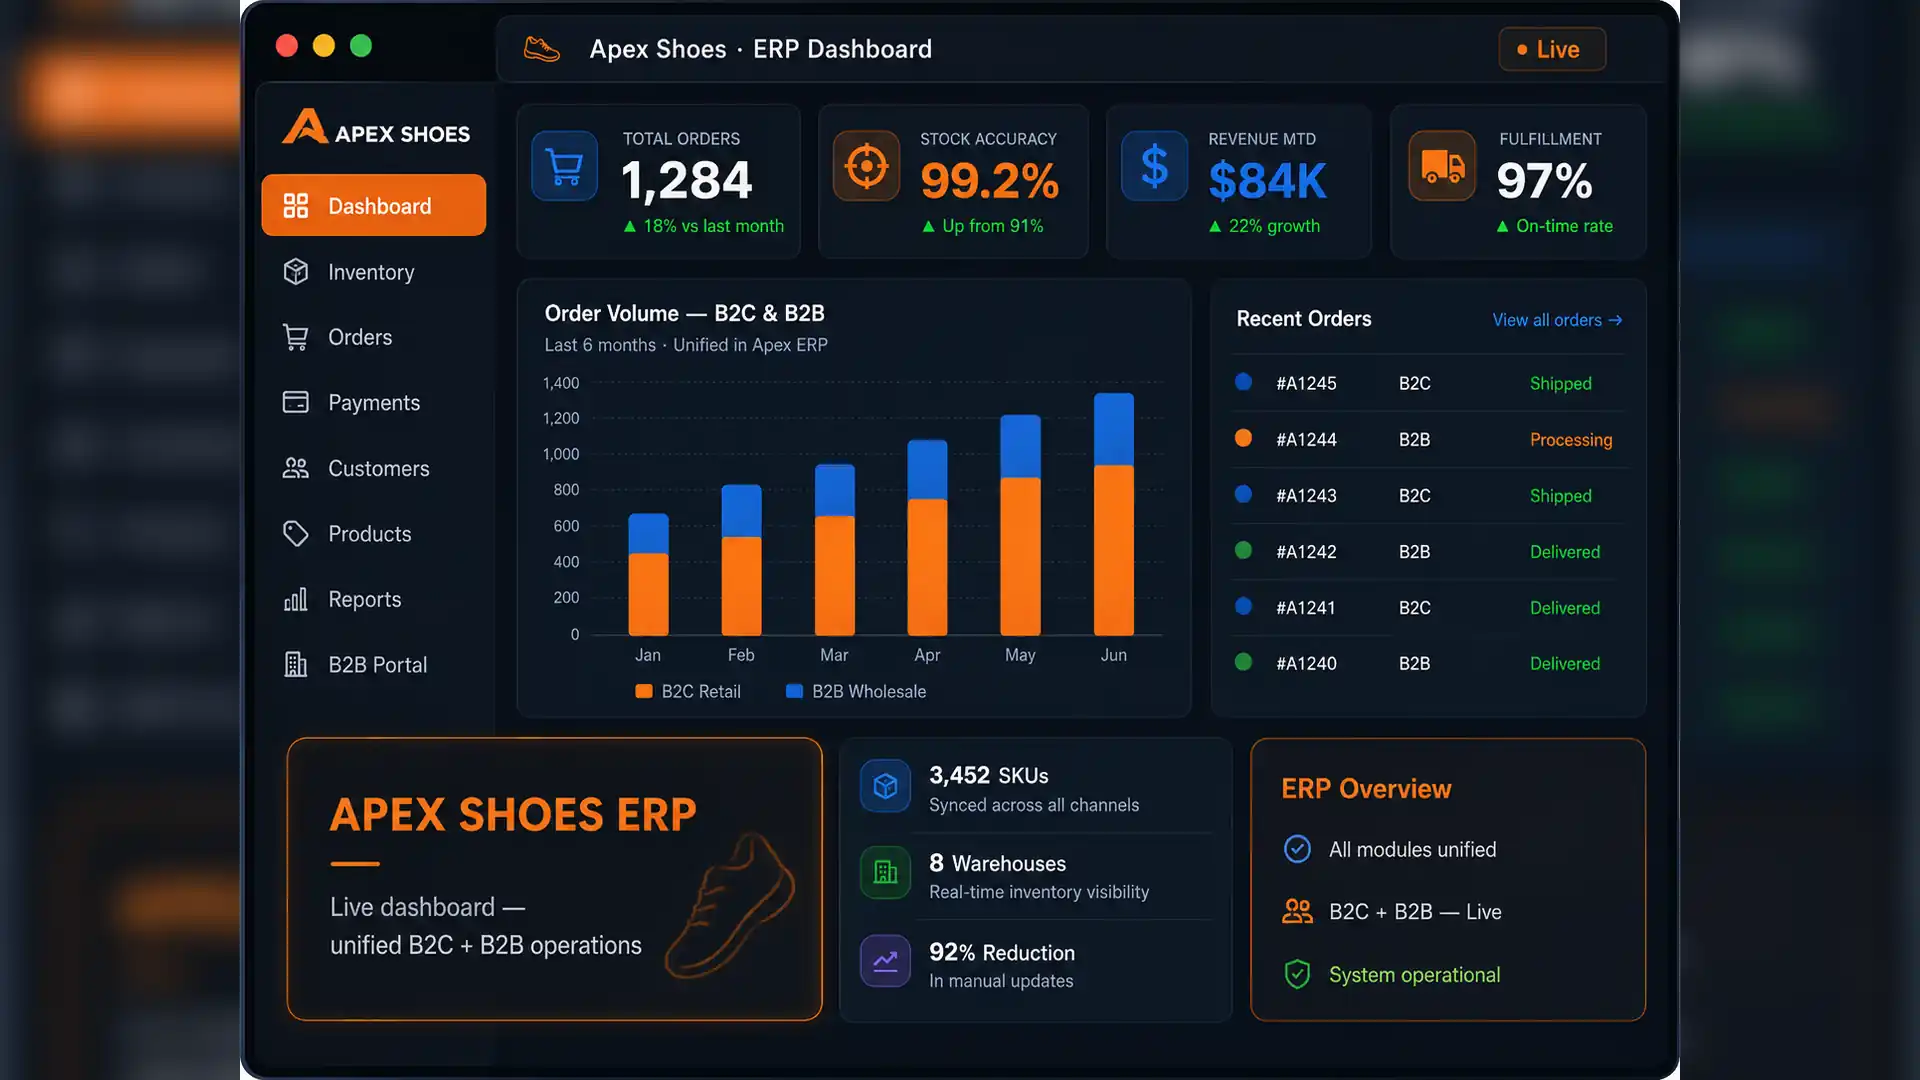Click the 1,284 total orders value

pos(686,181)
